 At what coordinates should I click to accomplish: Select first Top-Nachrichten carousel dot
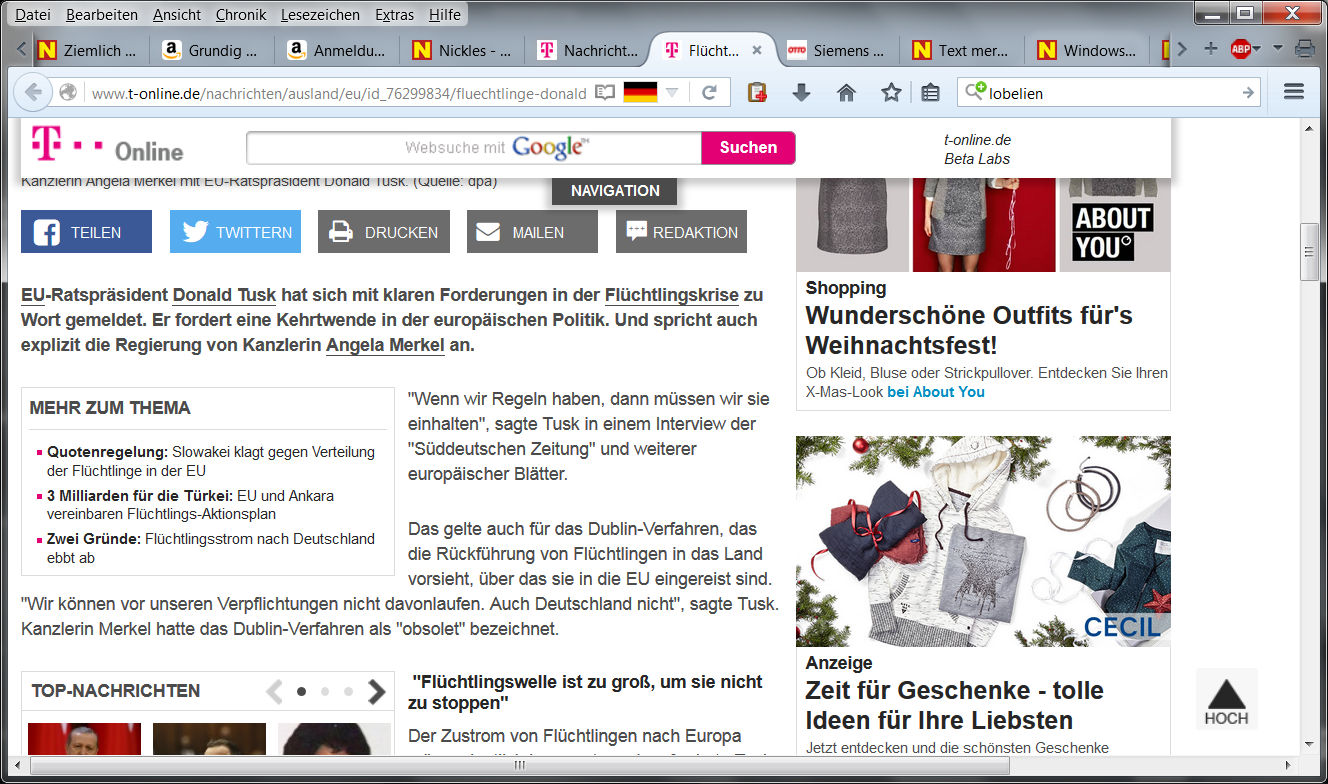(x=301, y=691)
